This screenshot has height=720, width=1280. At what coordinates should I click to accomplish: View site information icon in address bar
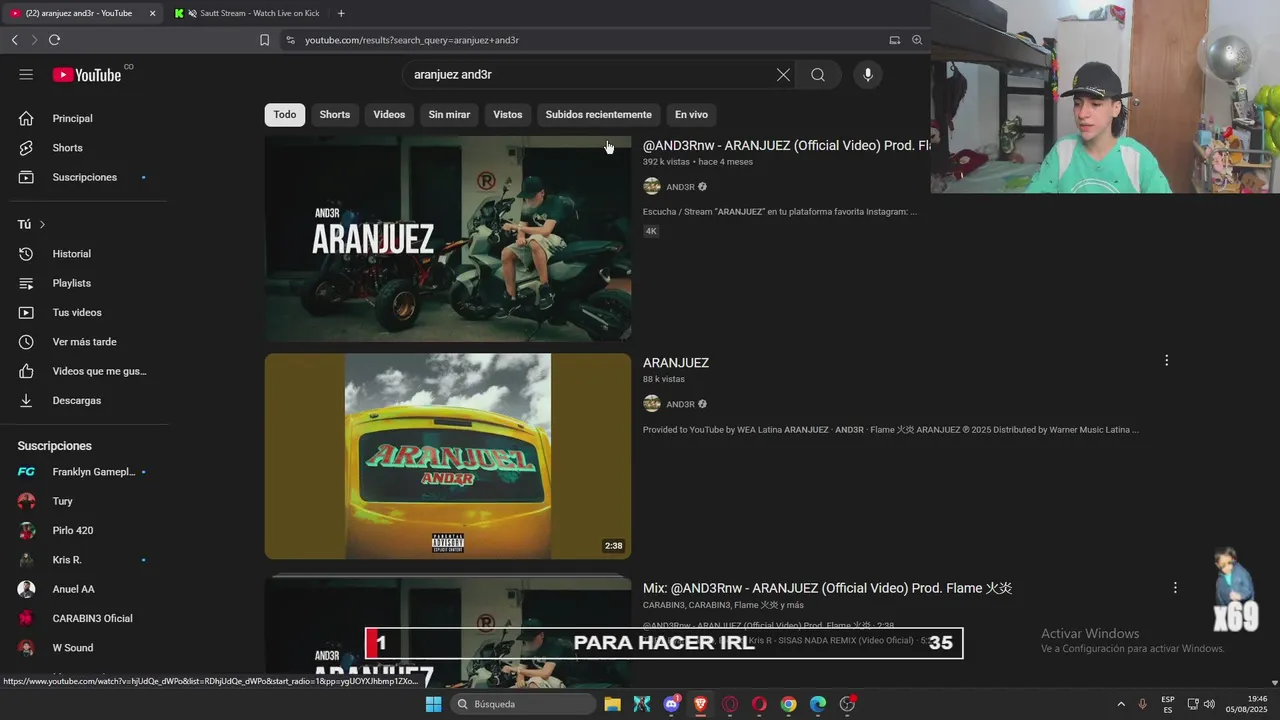point(290,40)
